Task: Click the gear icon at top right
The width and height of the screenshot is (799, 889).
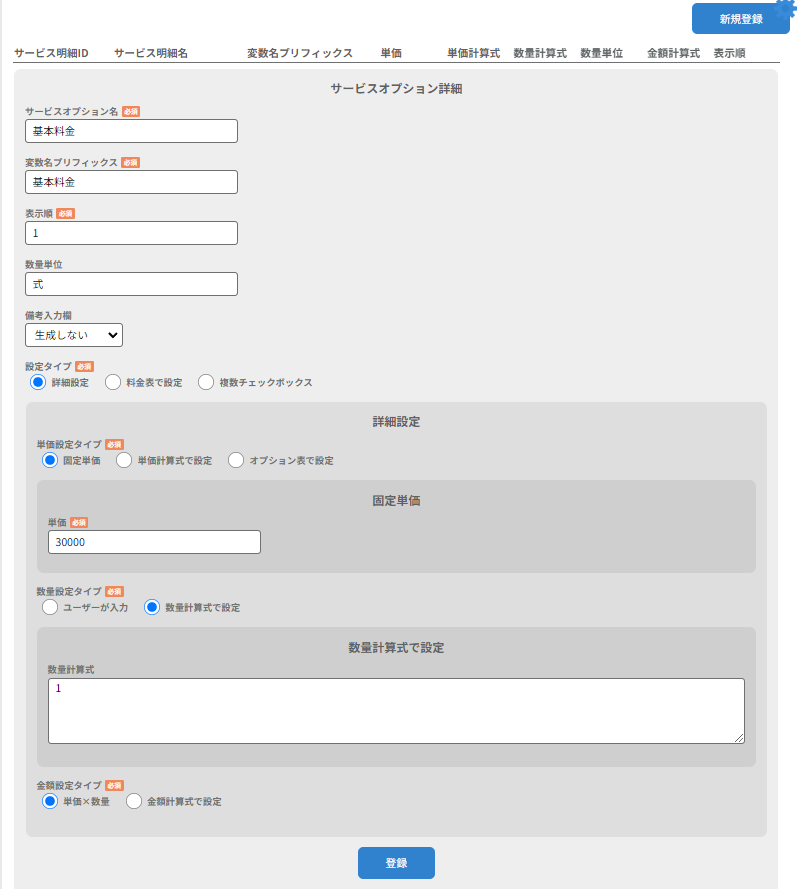Action: click(x=786, y=9)
